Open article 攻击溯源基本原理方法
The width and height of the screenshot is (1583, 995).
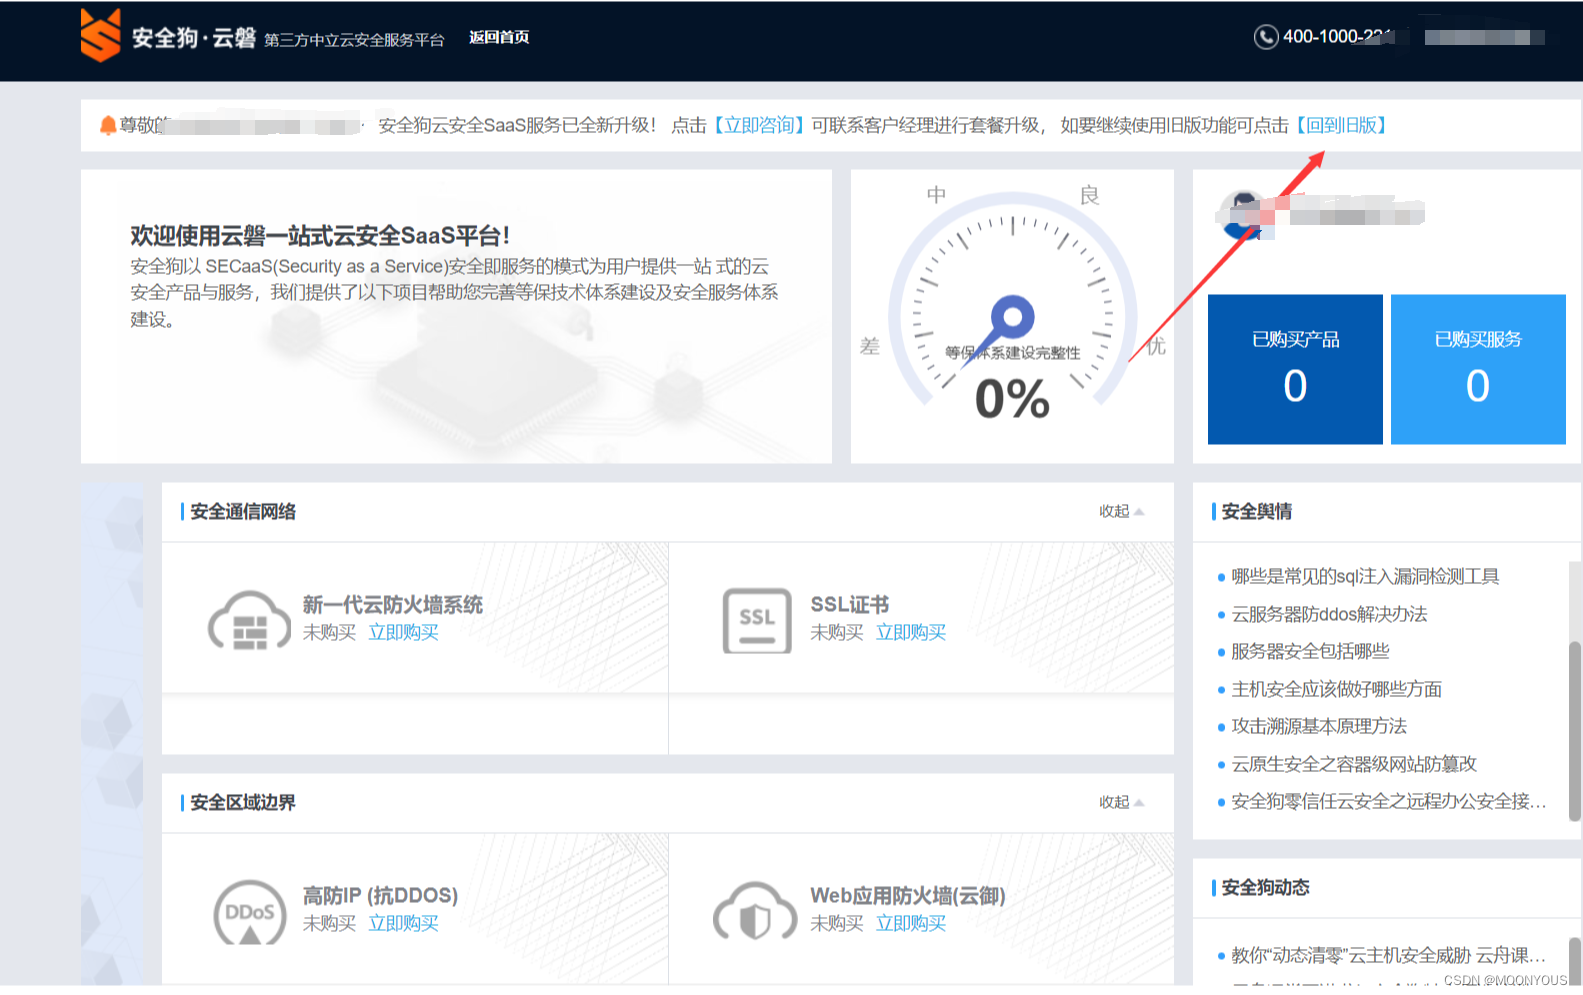1318,726
